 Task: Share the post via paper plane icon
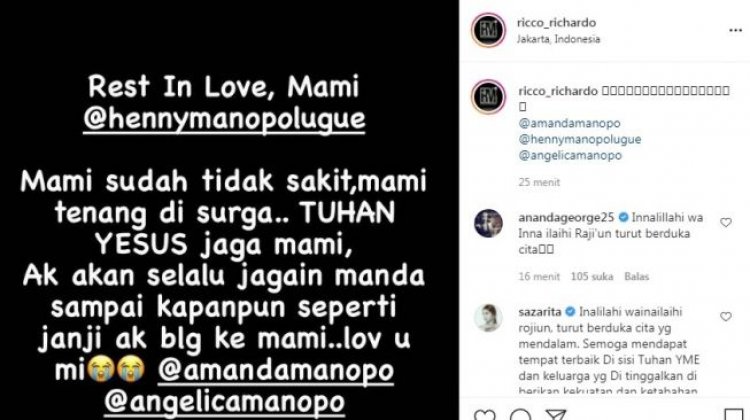click(555, 415)
